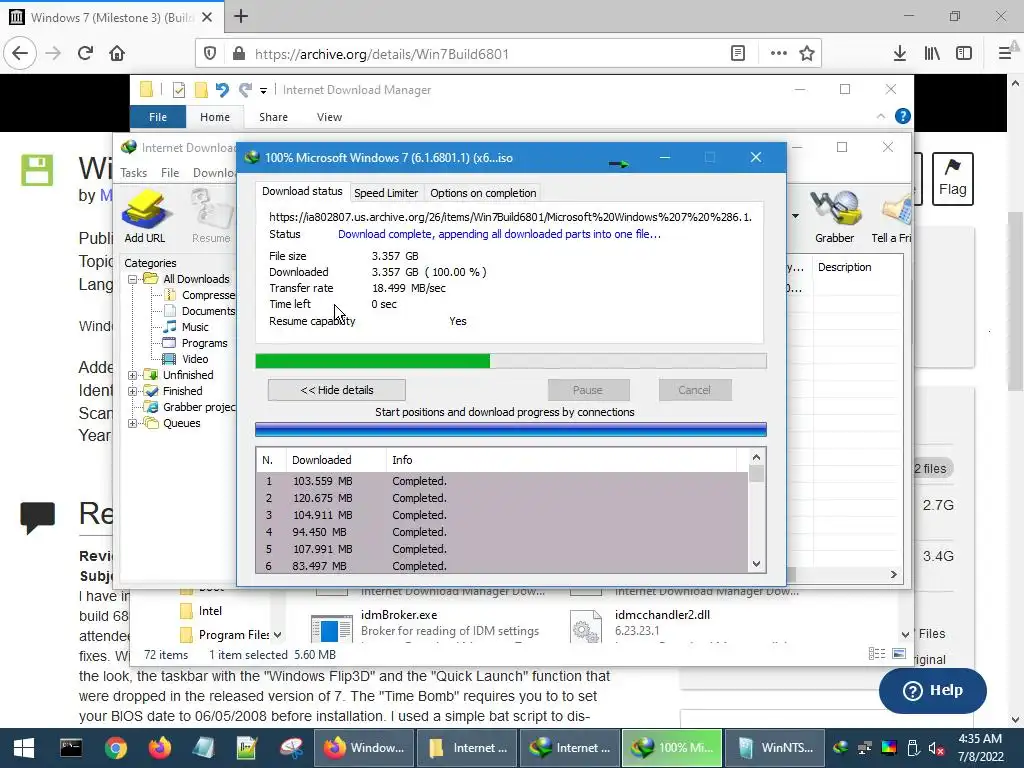
Task: Switch to WinNTS taskbar window
Action: (775, 748)
